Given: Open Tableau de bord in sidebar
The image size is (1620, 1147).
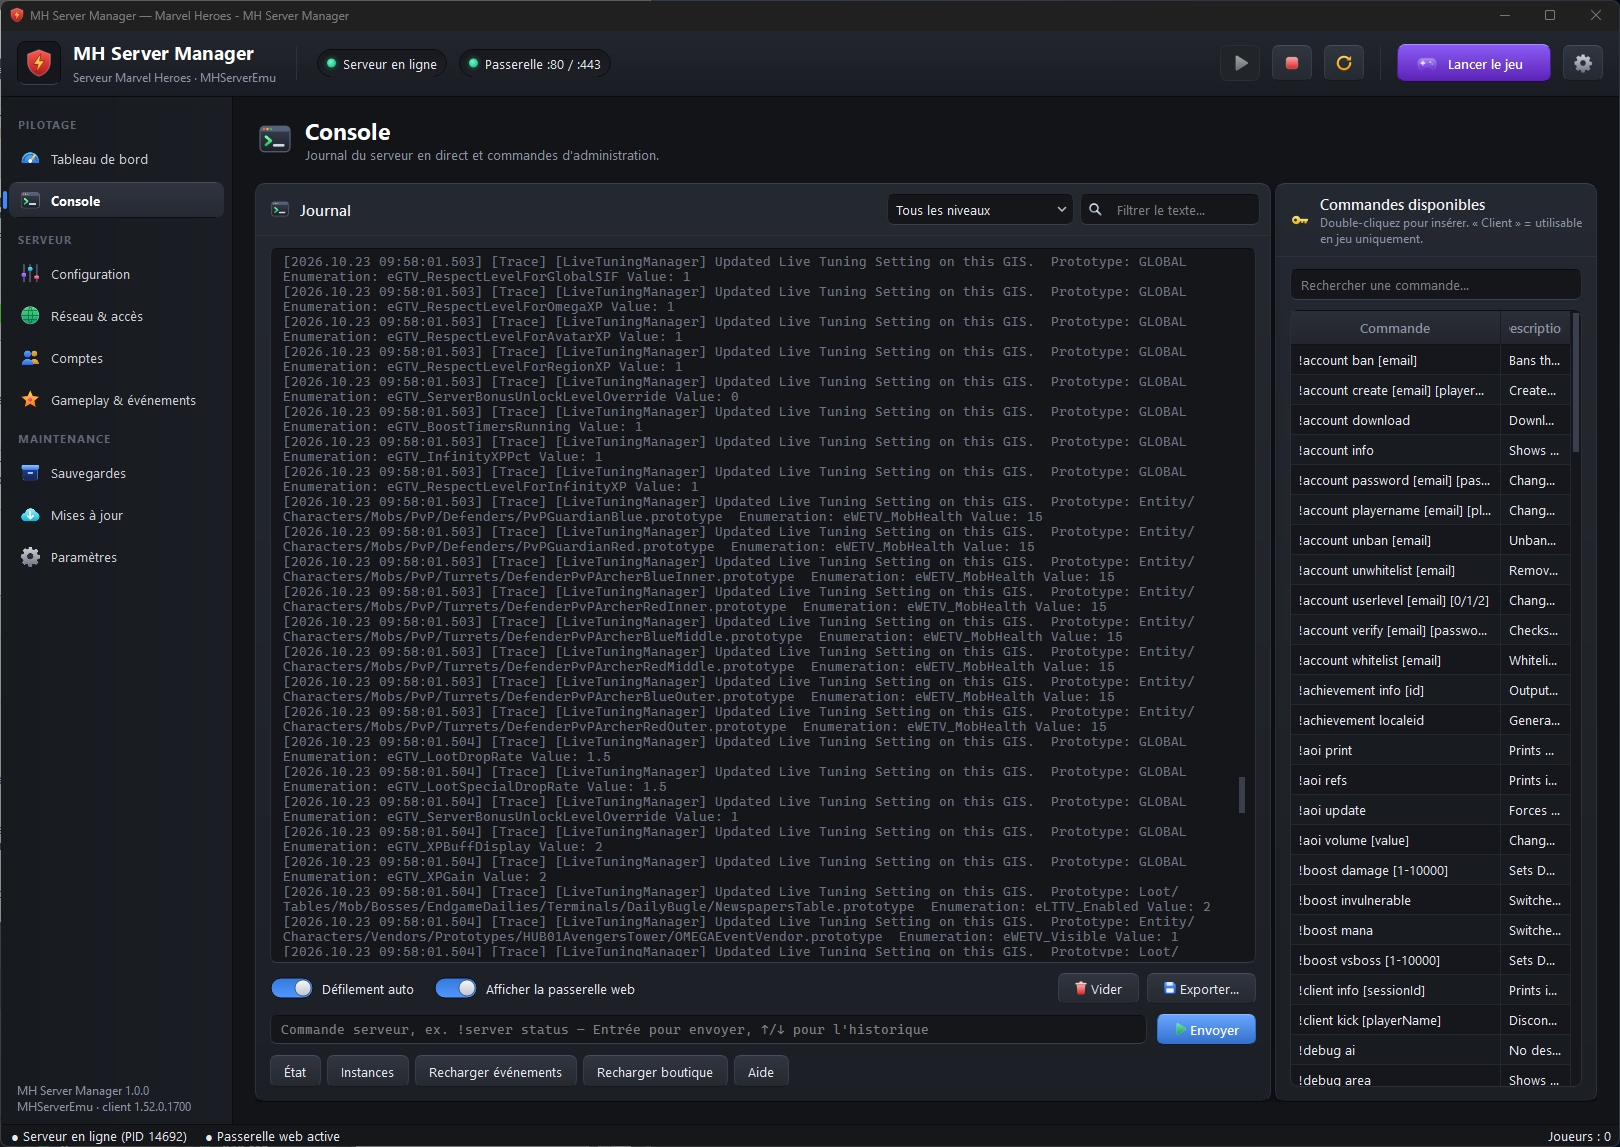Looking at the screenshot, I should pyautogui.click(x=116, y=159).
